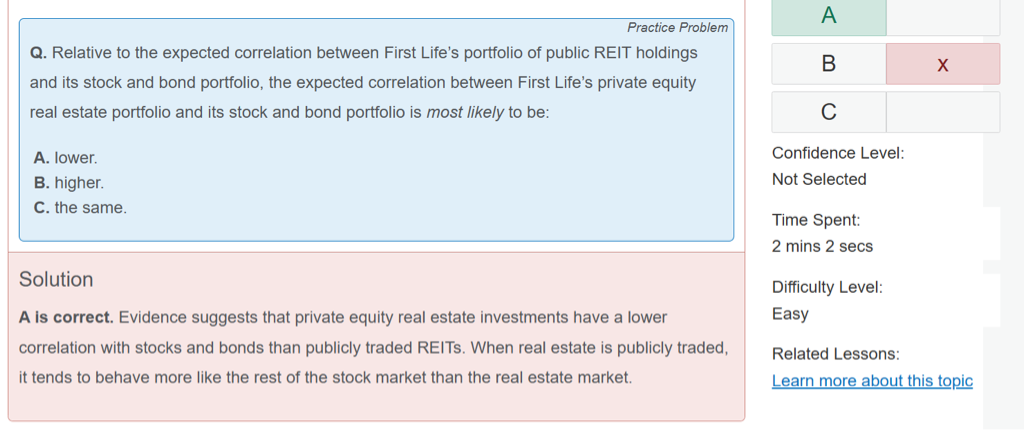The height and width of the screenshot is (430, 1024).
Task: Click the 'Solution' heading
Action: point(56,280)
